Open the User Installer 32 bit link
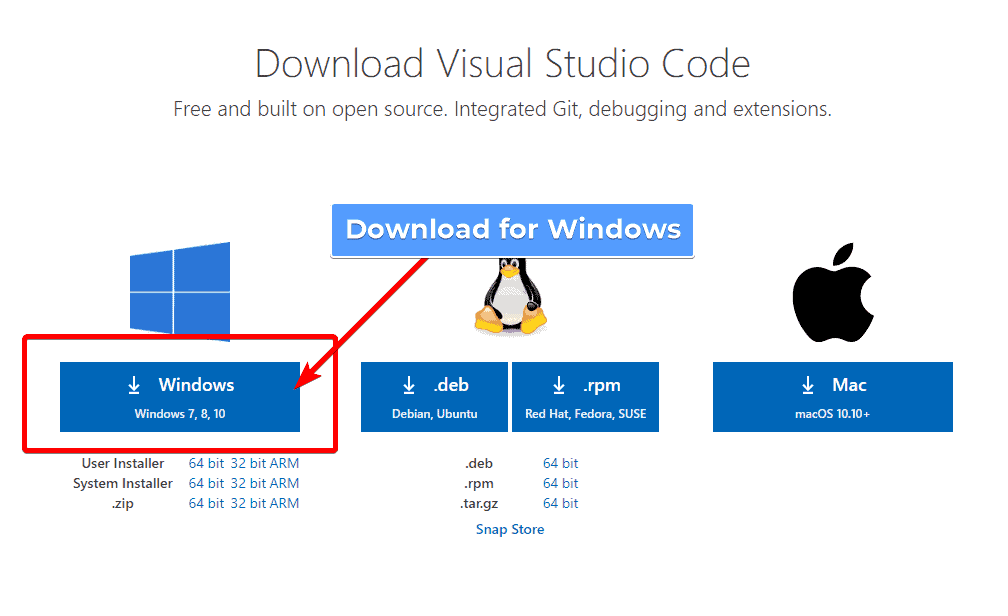Screen dimensions: 1008x616 click(248, 463)
